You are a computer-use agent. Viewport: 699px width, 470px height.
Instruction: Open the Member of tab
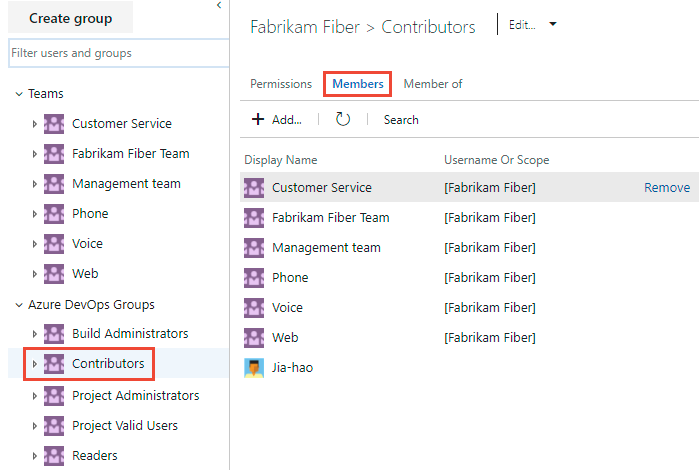click(x=433, y=84)
